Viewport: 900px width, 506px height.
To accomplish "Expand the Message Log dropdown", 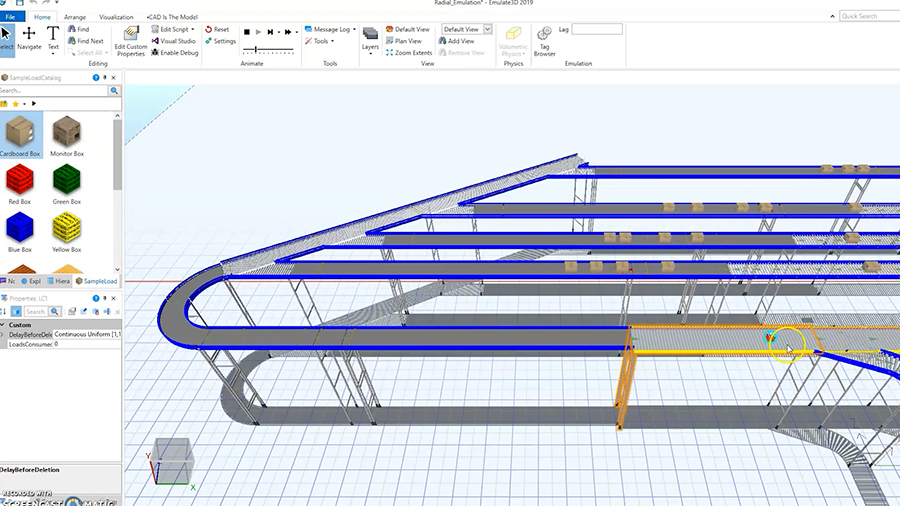I will pyautogui.click(x=355, y=29).
